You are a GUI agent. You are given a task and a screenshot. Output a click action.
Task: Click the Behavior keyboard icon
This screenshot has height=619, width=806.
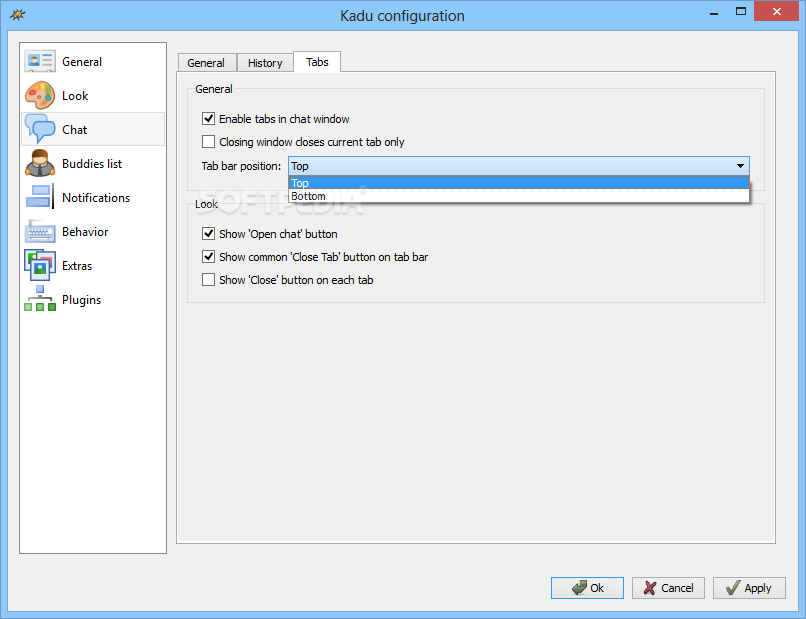pyautogui.click(x=40, y=231)
